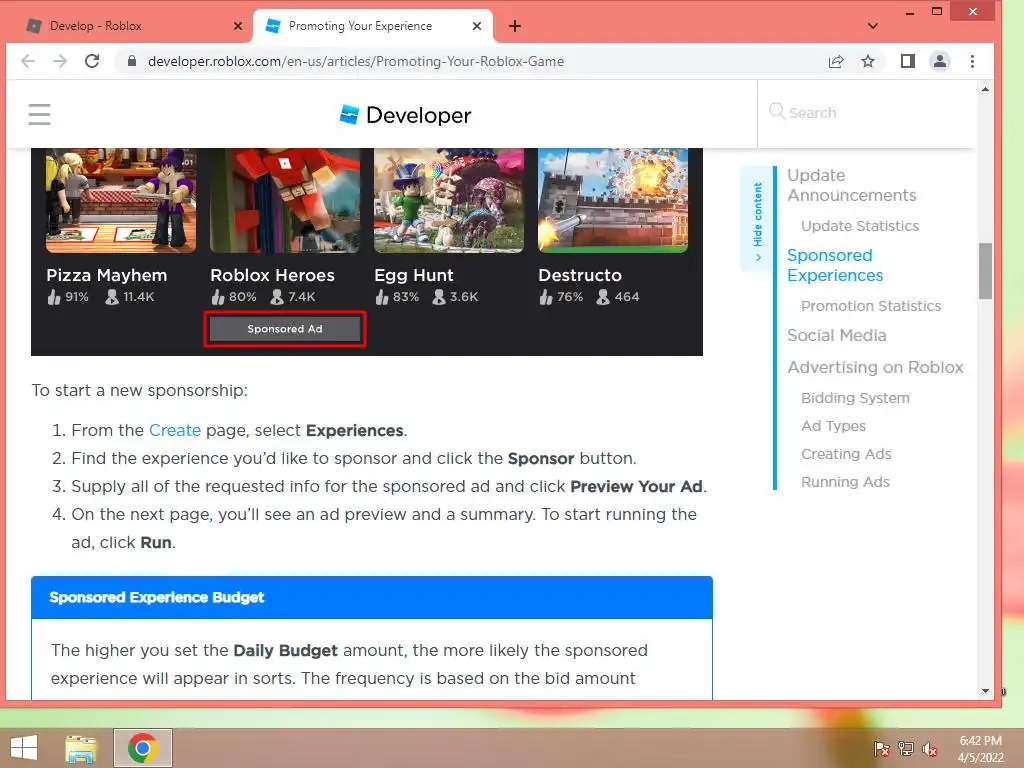The image size is (1024, 768).
Task: Click the Destructo game thumbnail
Action: (x=613, y=200)
